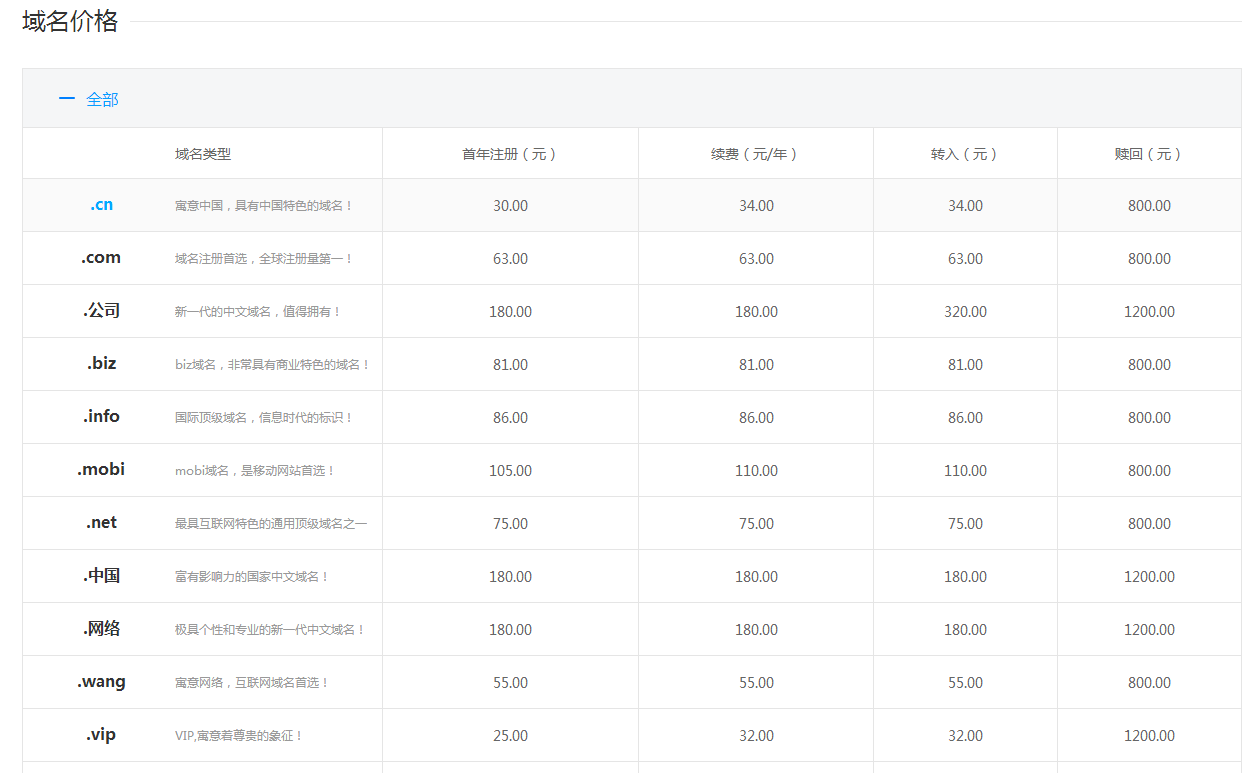Image resolution: width=1247 pixels, height=773 pixels.
Task: Click the .vip domain name
Action: pyautogui.click(x=101, y=735)
